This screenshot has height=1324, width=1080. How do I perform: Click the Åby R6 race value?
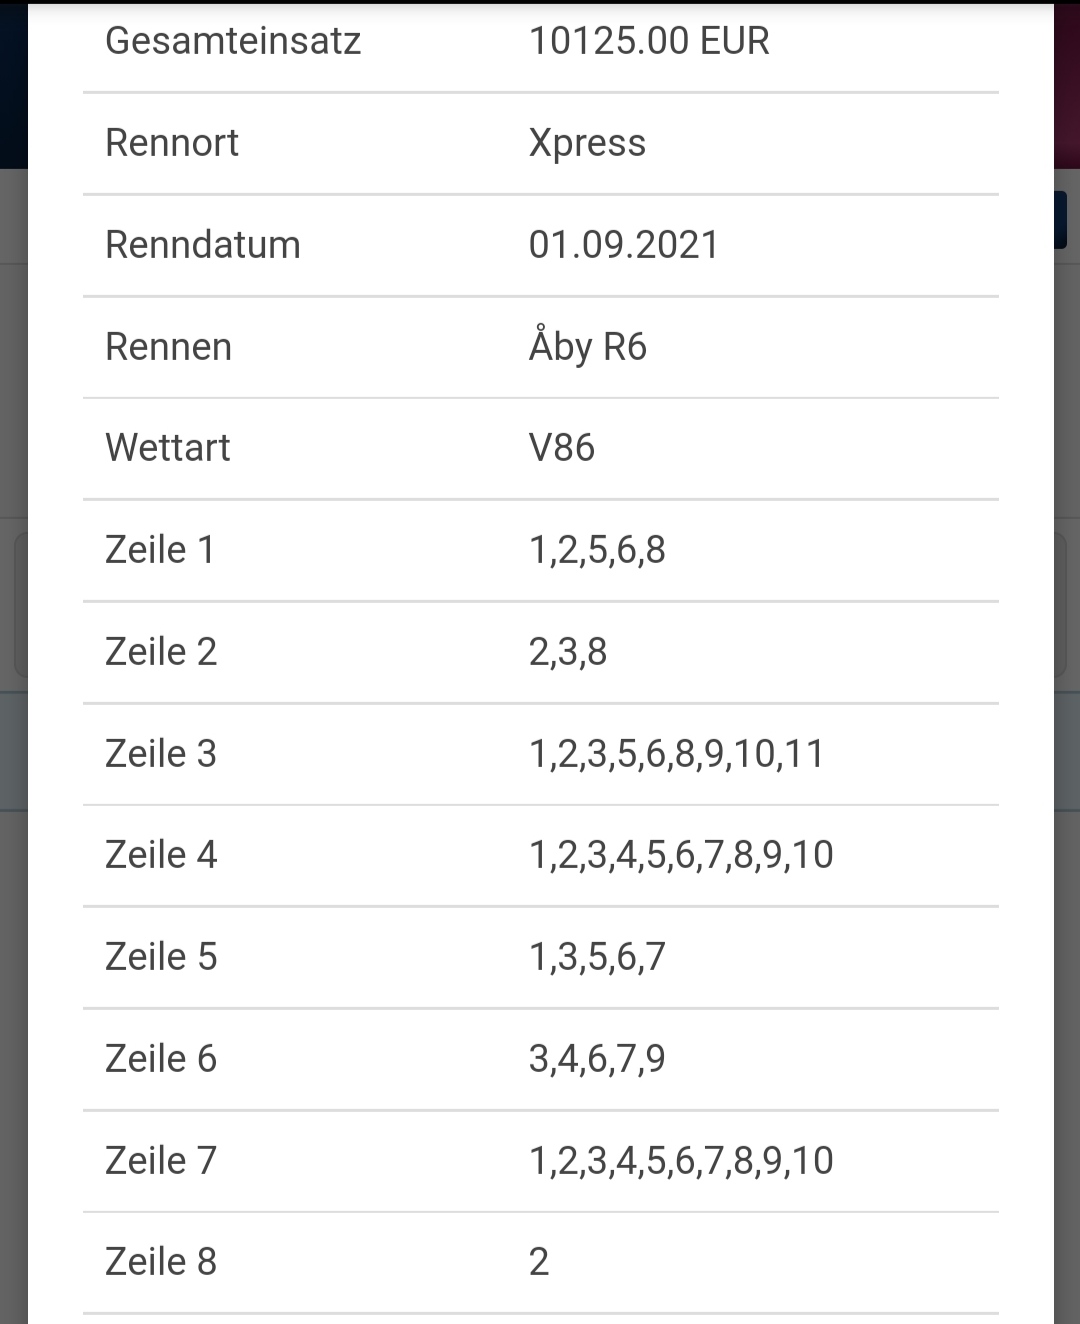click(588, 346)
